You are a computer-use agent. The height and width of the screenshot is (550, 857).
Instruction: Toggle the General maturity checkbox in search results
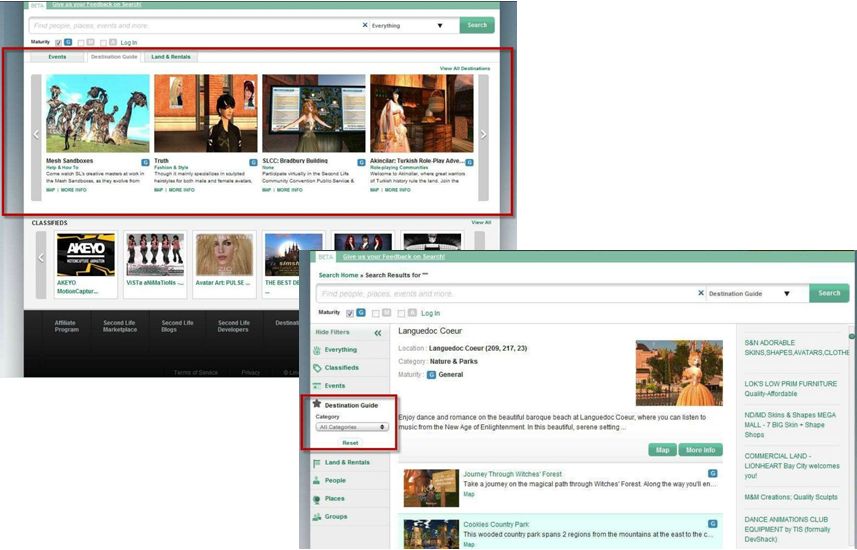click(349, 313)
